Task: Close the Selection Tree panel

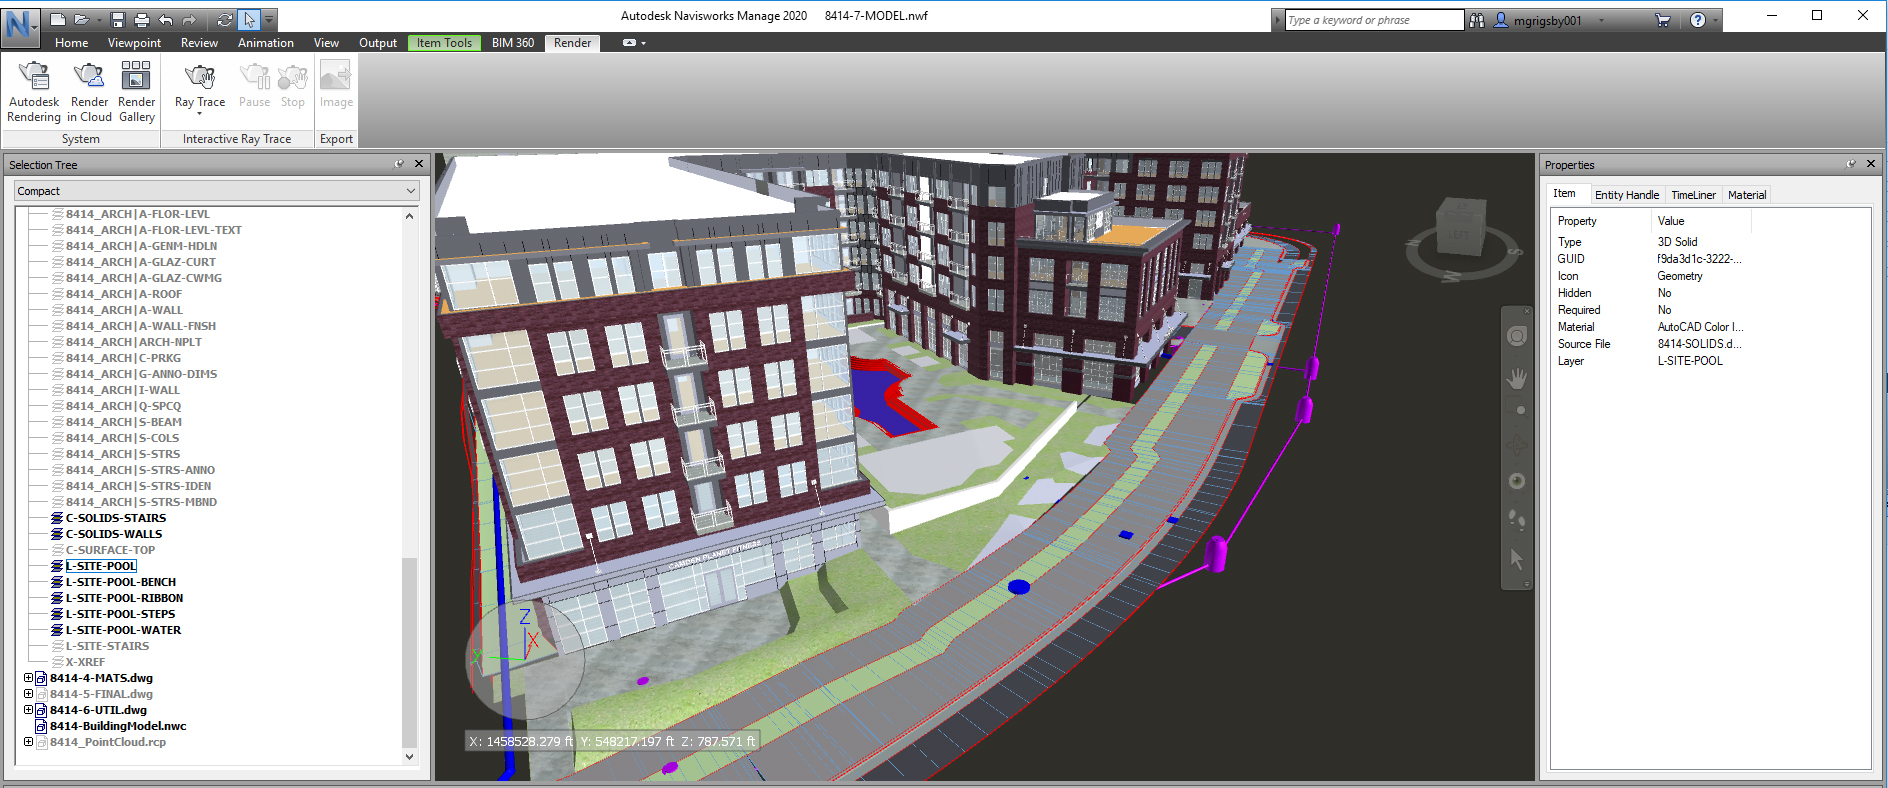Action: pyautogui.click(x=419, y=164)
